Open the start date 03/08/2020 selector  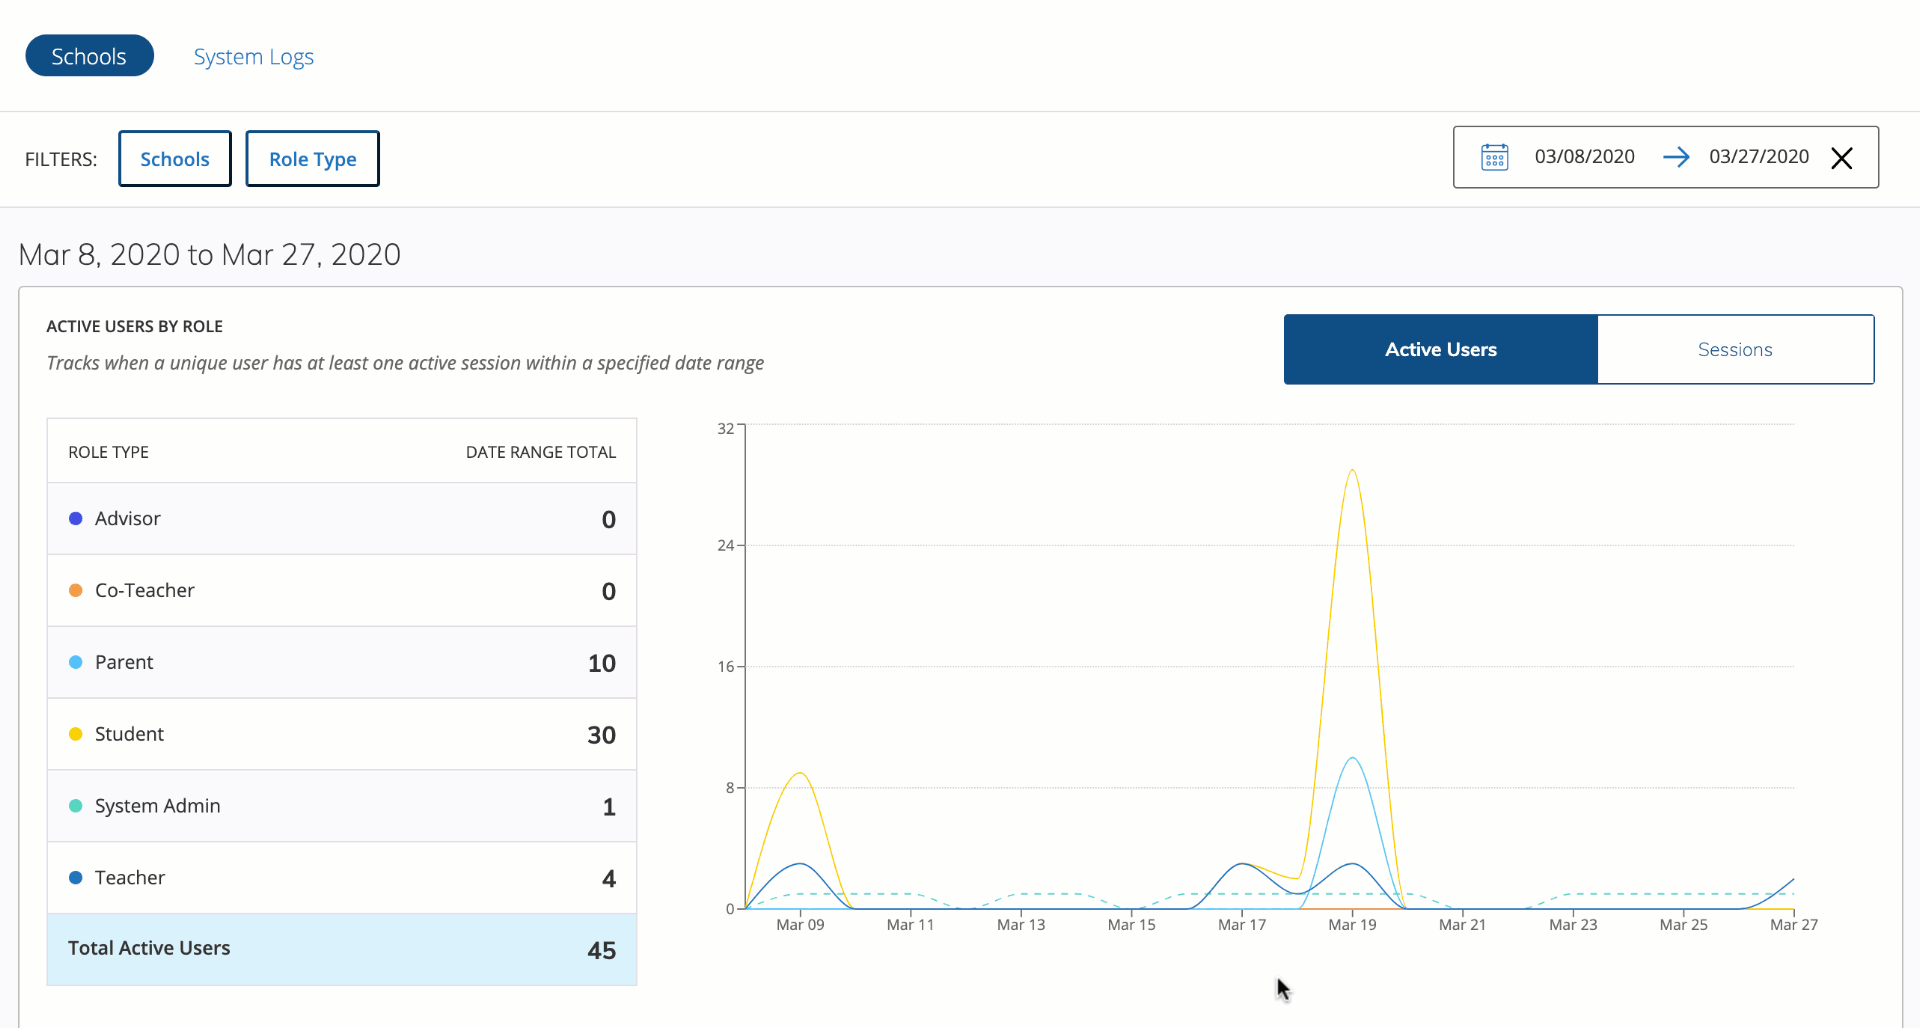coord(1584,156)
